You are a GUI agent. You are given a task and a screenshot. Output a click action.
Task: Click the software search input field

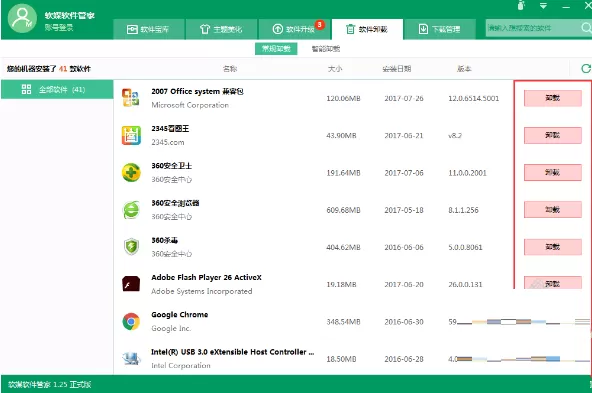click(x=532, y=28)
